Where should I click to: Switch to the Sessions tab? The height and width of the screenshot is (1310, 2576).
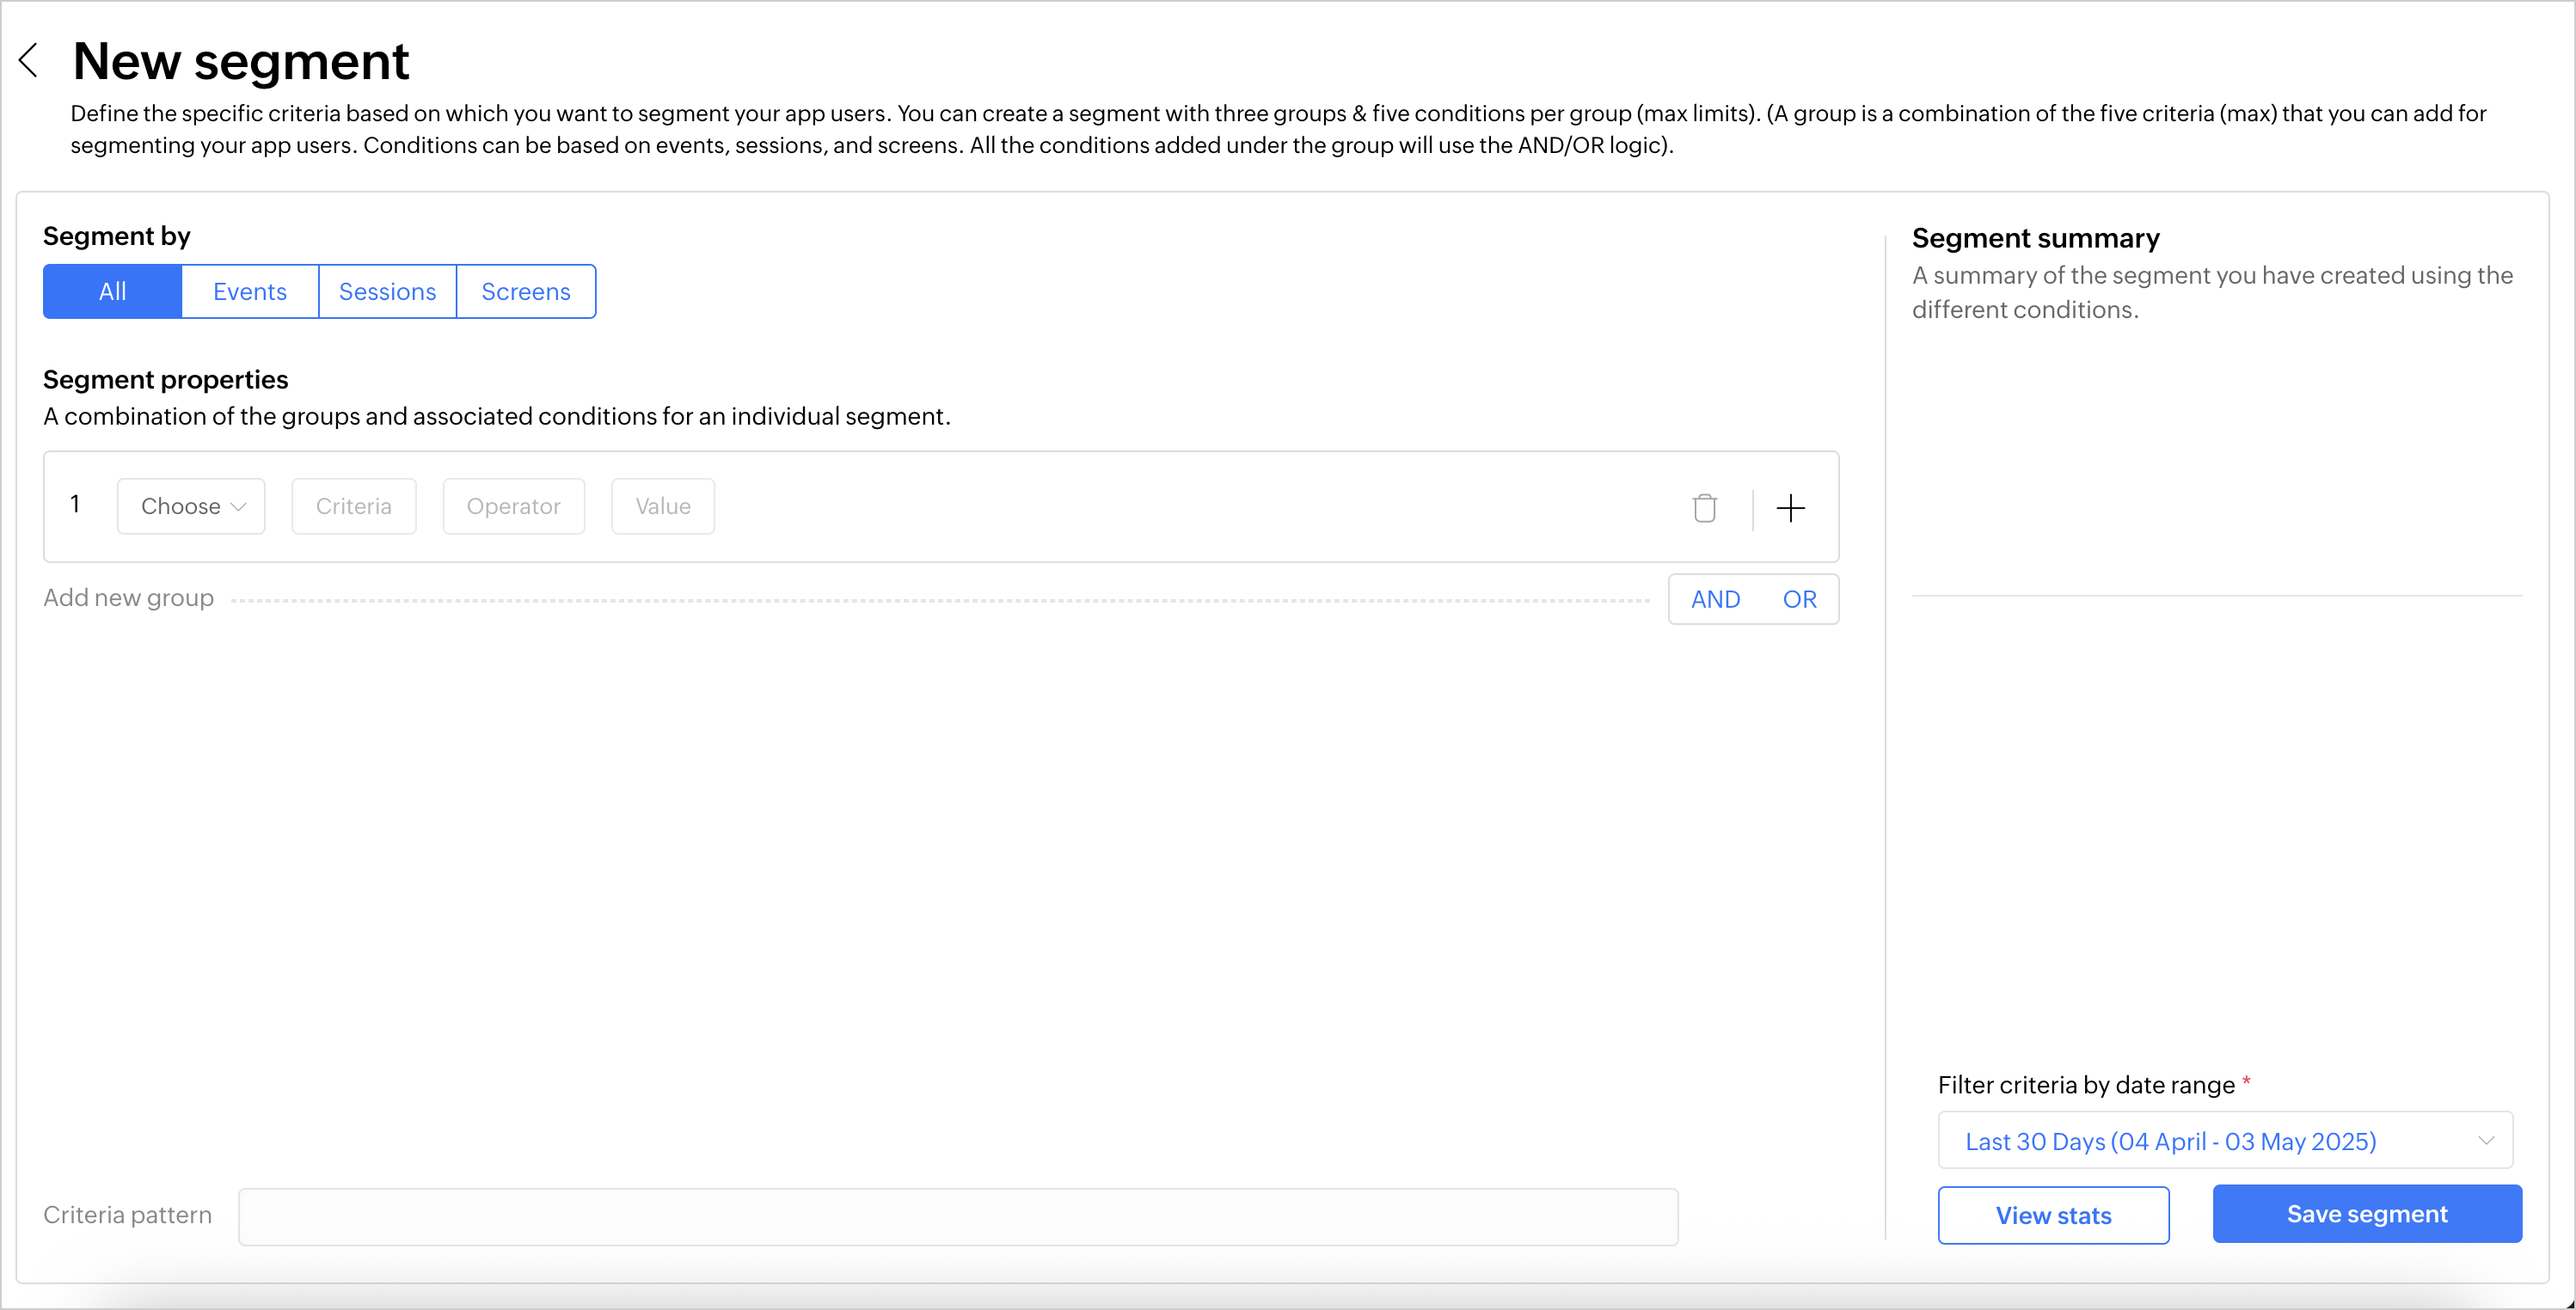pyautogui.click(x=387, y=291)
